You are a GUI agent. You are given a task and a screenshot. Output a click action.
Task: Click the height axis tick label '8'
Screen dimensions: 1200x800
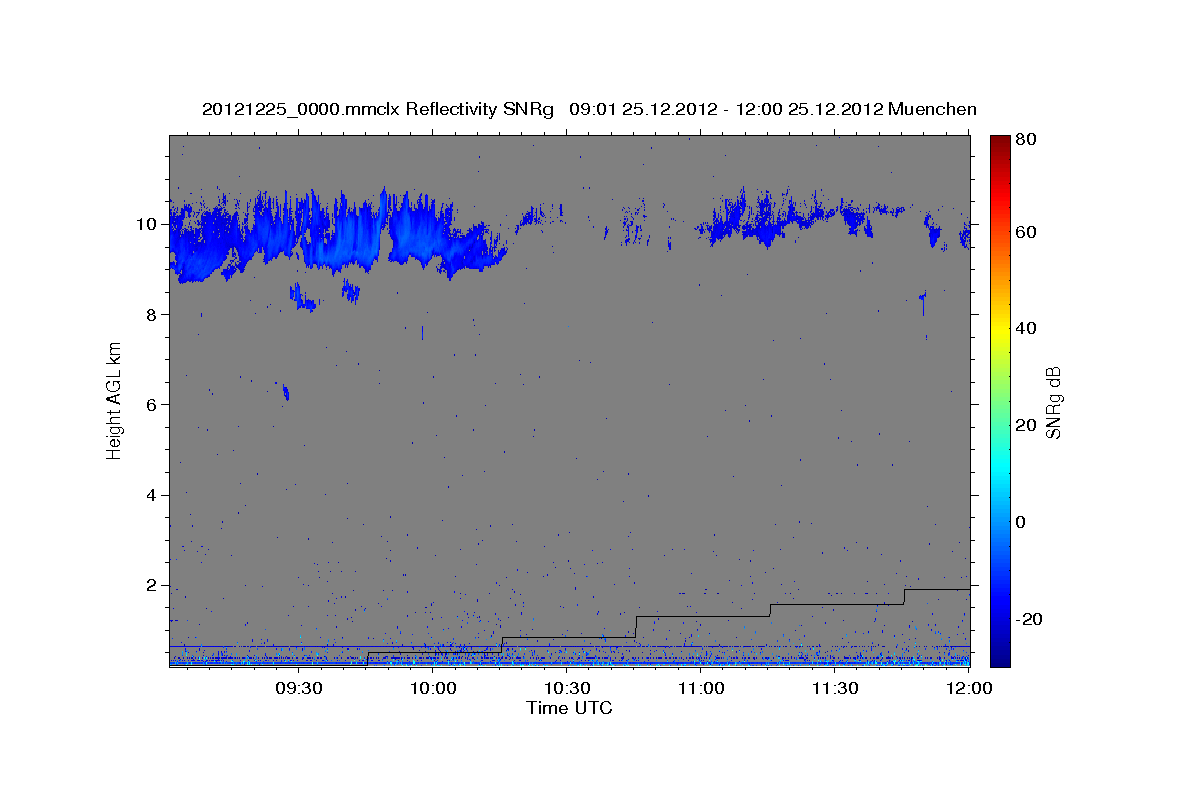tap(152, 315)
